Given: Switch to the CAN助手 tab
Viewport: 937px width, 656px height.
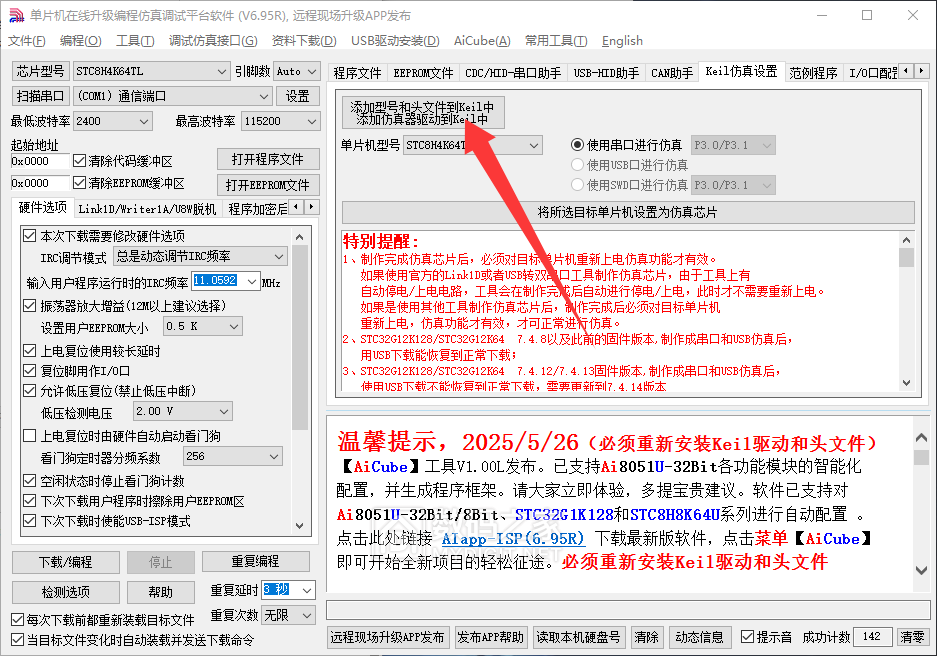Looking at the screenshot, I should coord(671,72).
